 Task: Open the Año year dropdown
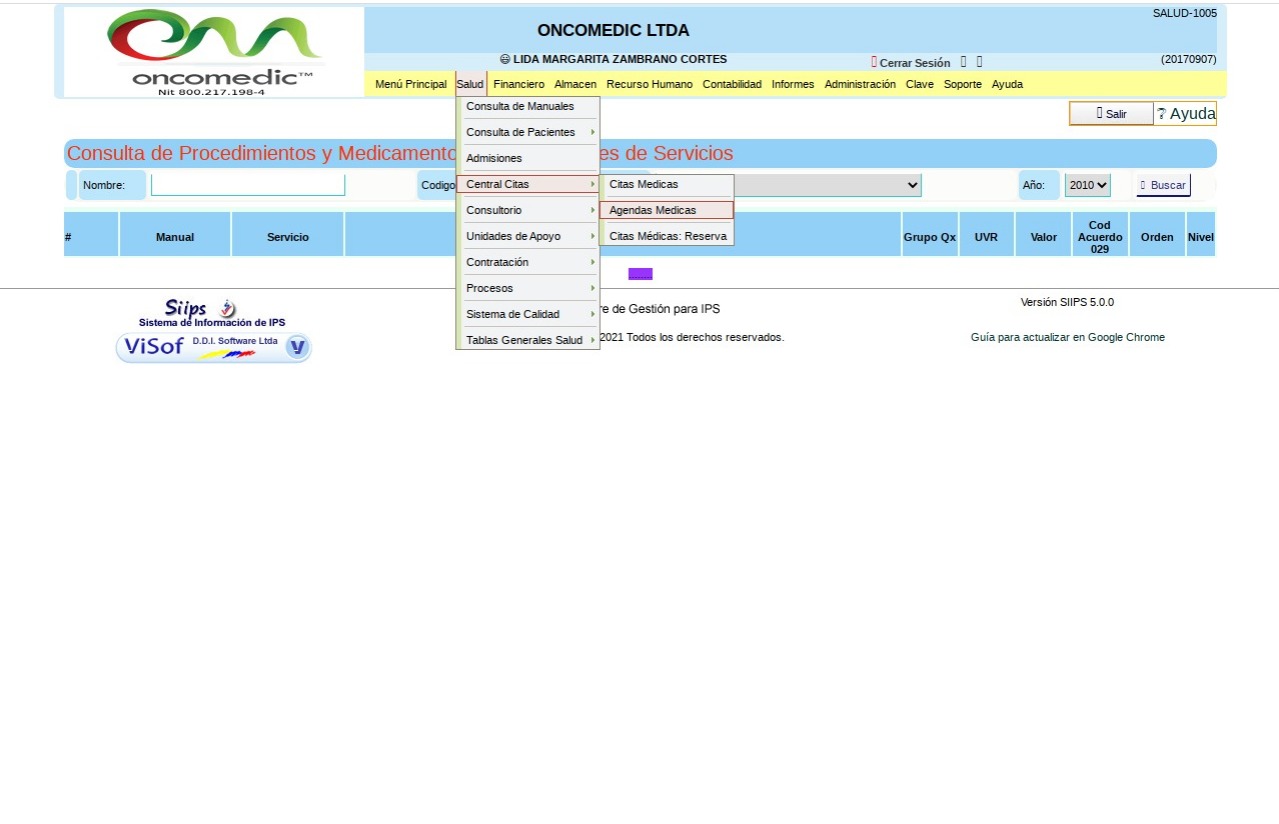(1087, 185)
